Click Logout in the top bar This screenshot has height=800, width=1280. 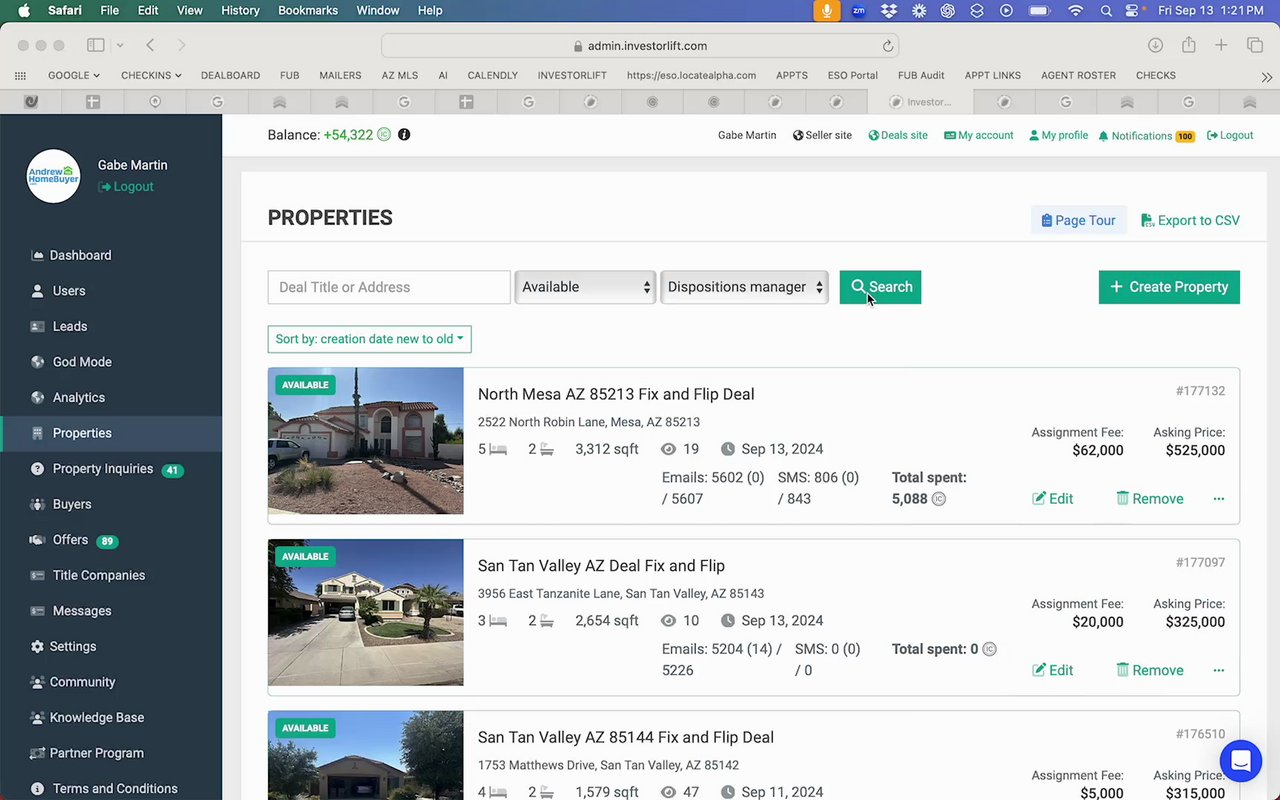click(x=1230, y=135)
